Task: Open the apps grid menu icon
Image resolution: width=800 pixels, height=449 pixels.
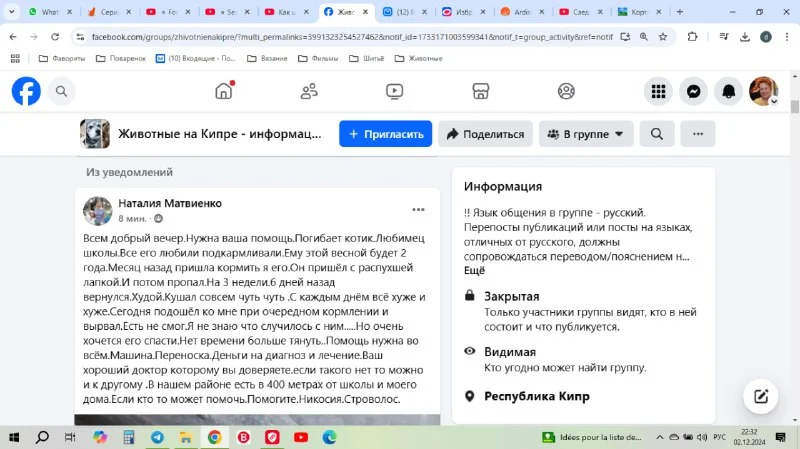Action: tap(658, 91)
